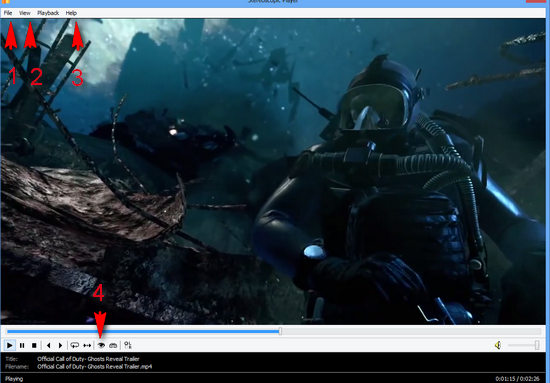Click the 3D glasses icon
The width and height of the screenshot is (550, 383).
[113, 345]
